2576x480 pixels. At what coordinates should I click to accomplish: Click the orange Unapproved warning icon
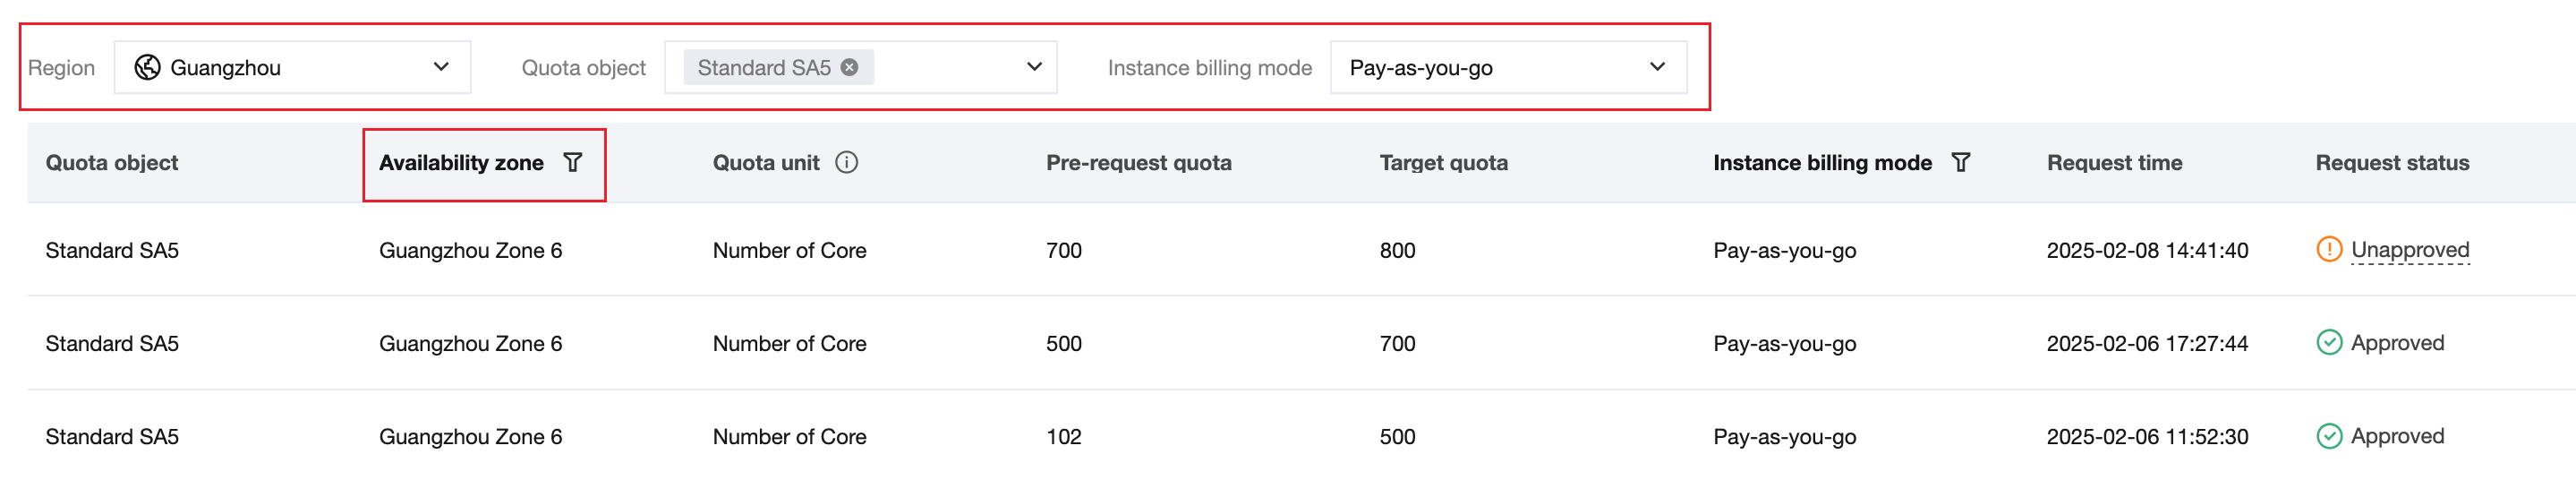pos(2329,250)
